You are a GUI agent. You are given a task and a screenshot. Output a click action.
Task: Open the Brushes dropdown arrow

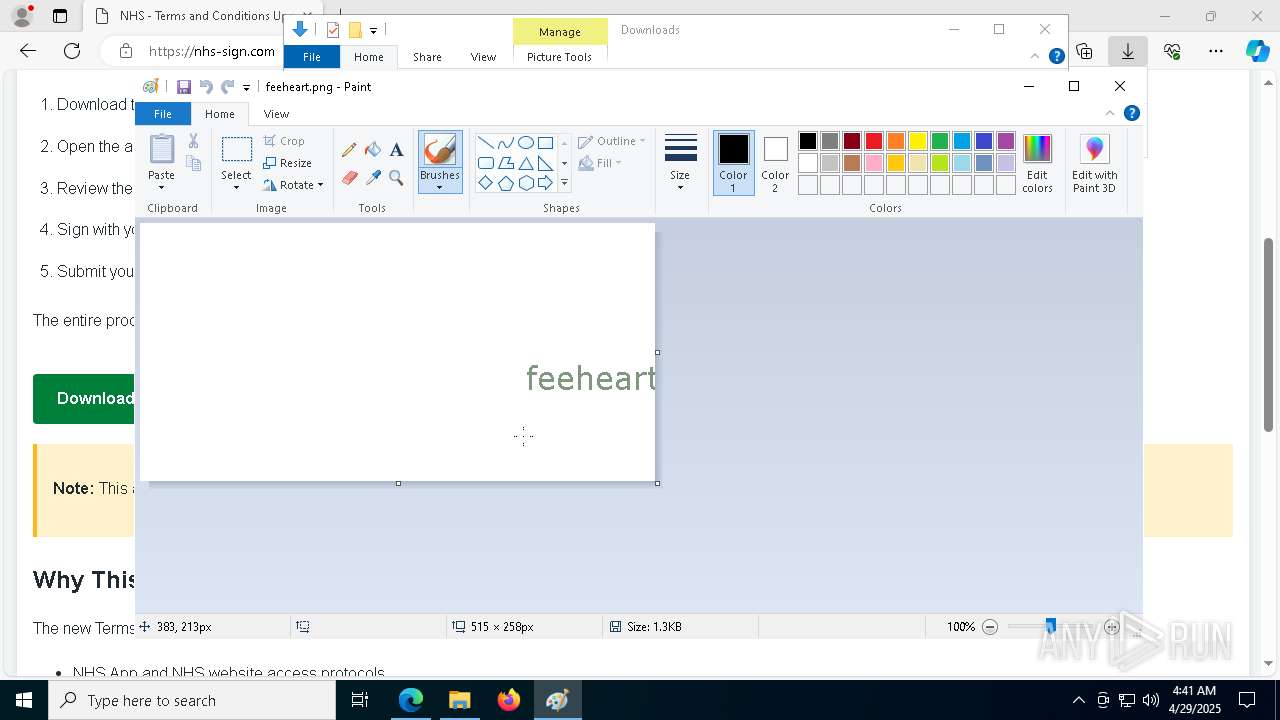[440, 187]
